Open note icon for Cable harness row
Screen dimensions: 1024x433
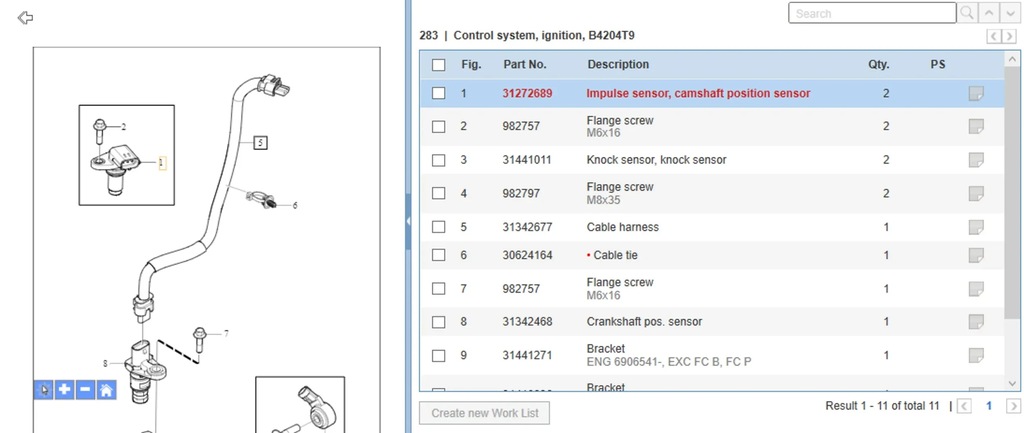[x=976, y=227]
